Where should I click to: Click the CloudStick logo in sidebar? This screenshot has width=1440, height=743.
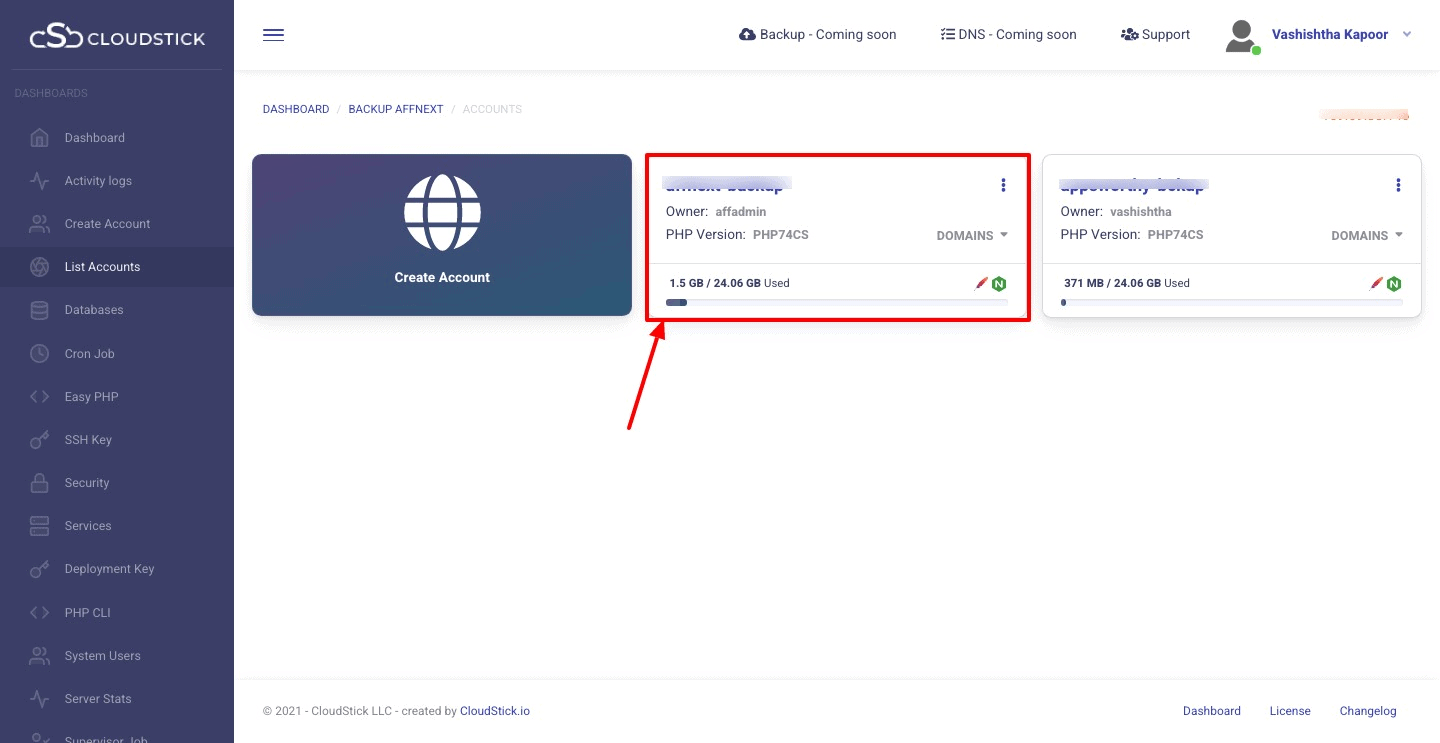[x=117, y=38]
